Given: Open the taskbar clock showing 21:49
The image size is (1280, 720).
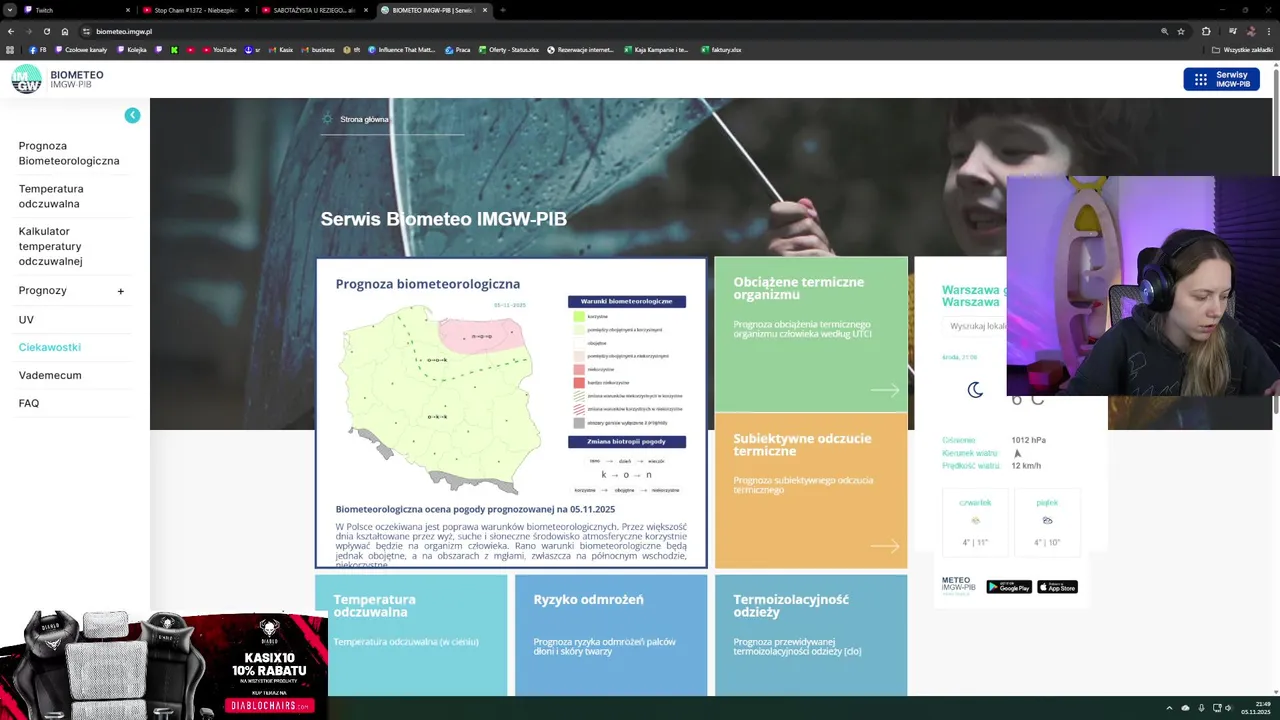Looking at the screenshot, I should point(1256,708).
